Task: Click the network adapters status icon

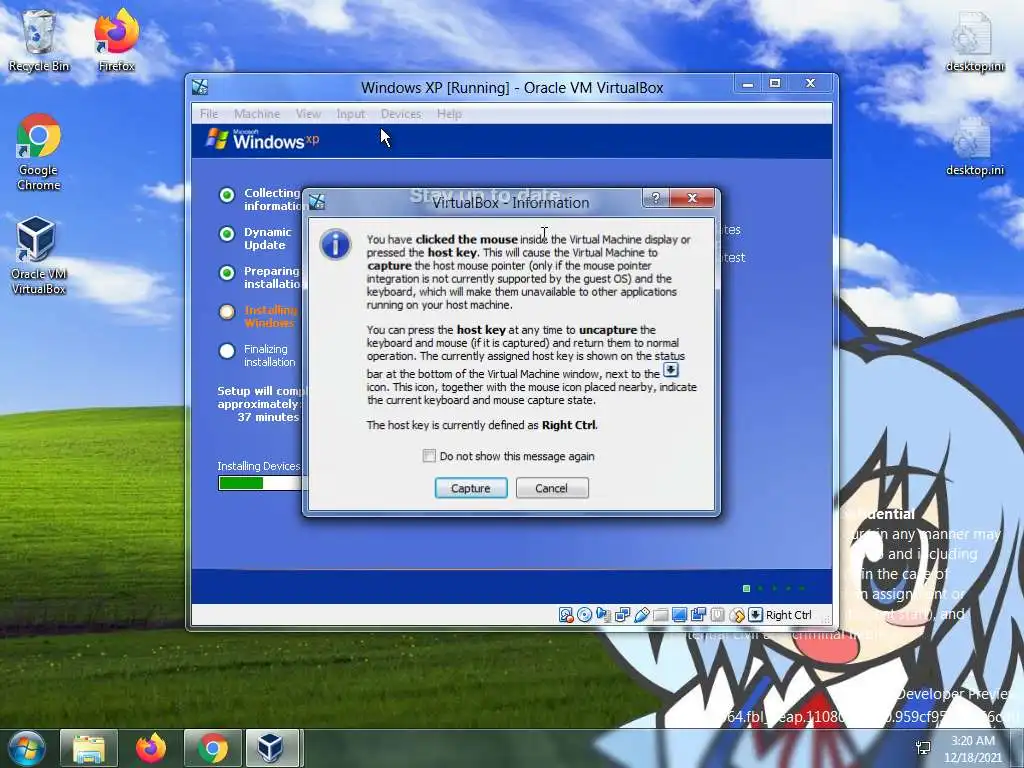Action: click(x=622, y=615)
